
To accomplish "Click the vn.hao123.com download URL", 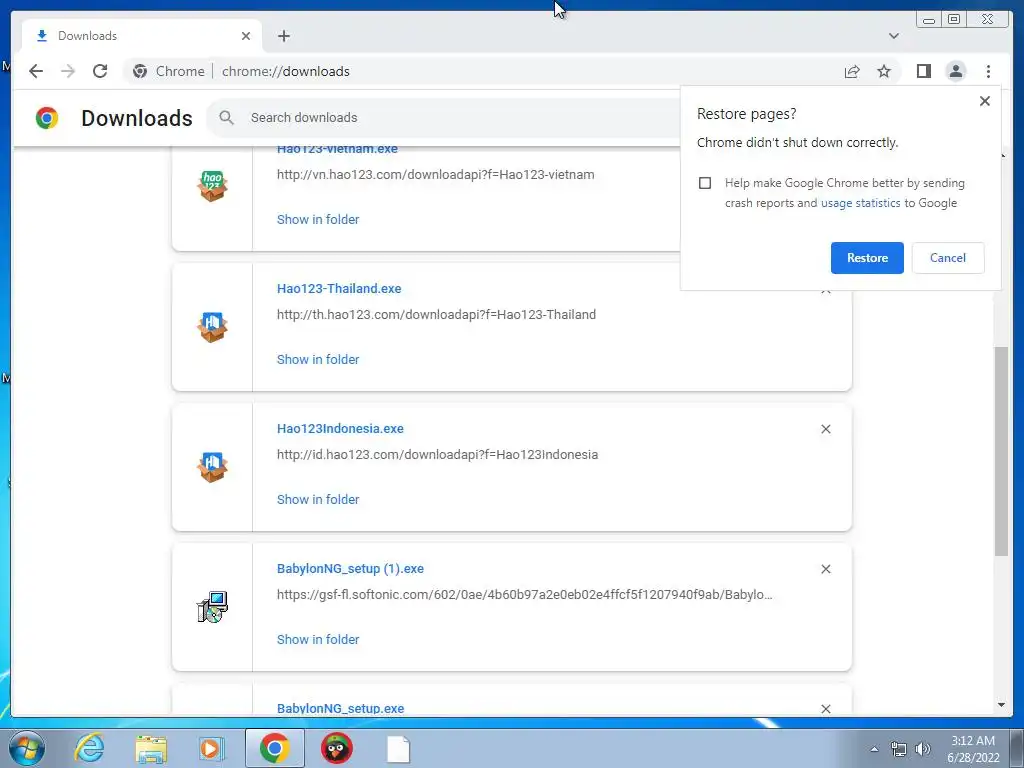I will click(436, 174).
